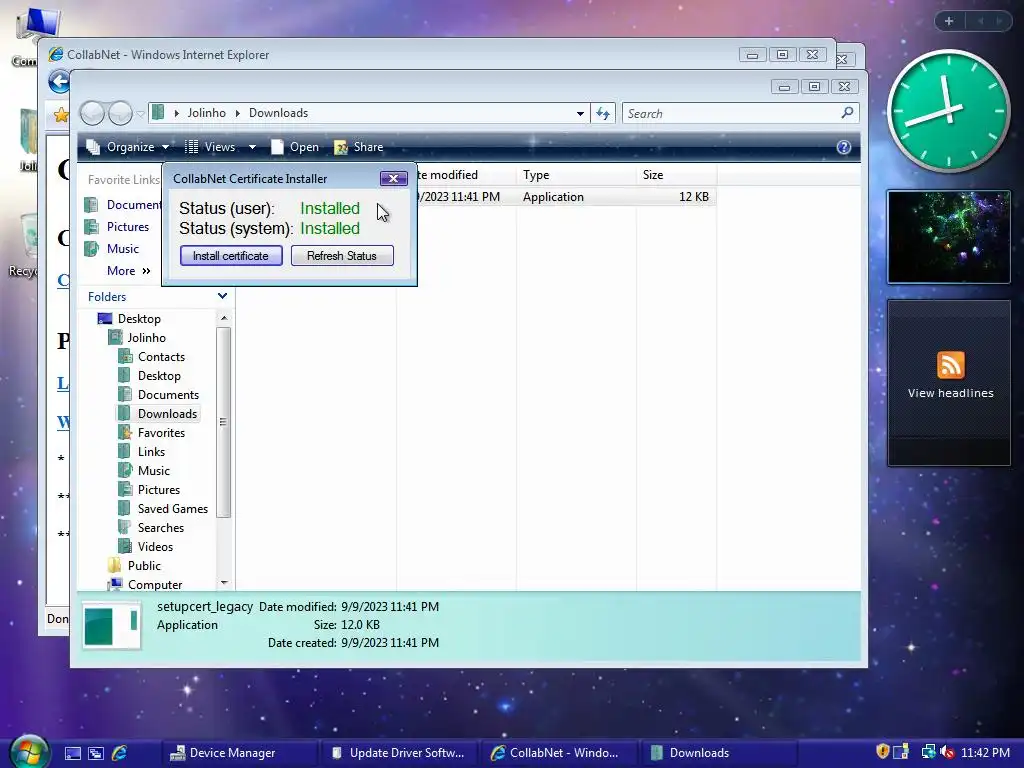Click Install certificate button

tap(231, 255)
